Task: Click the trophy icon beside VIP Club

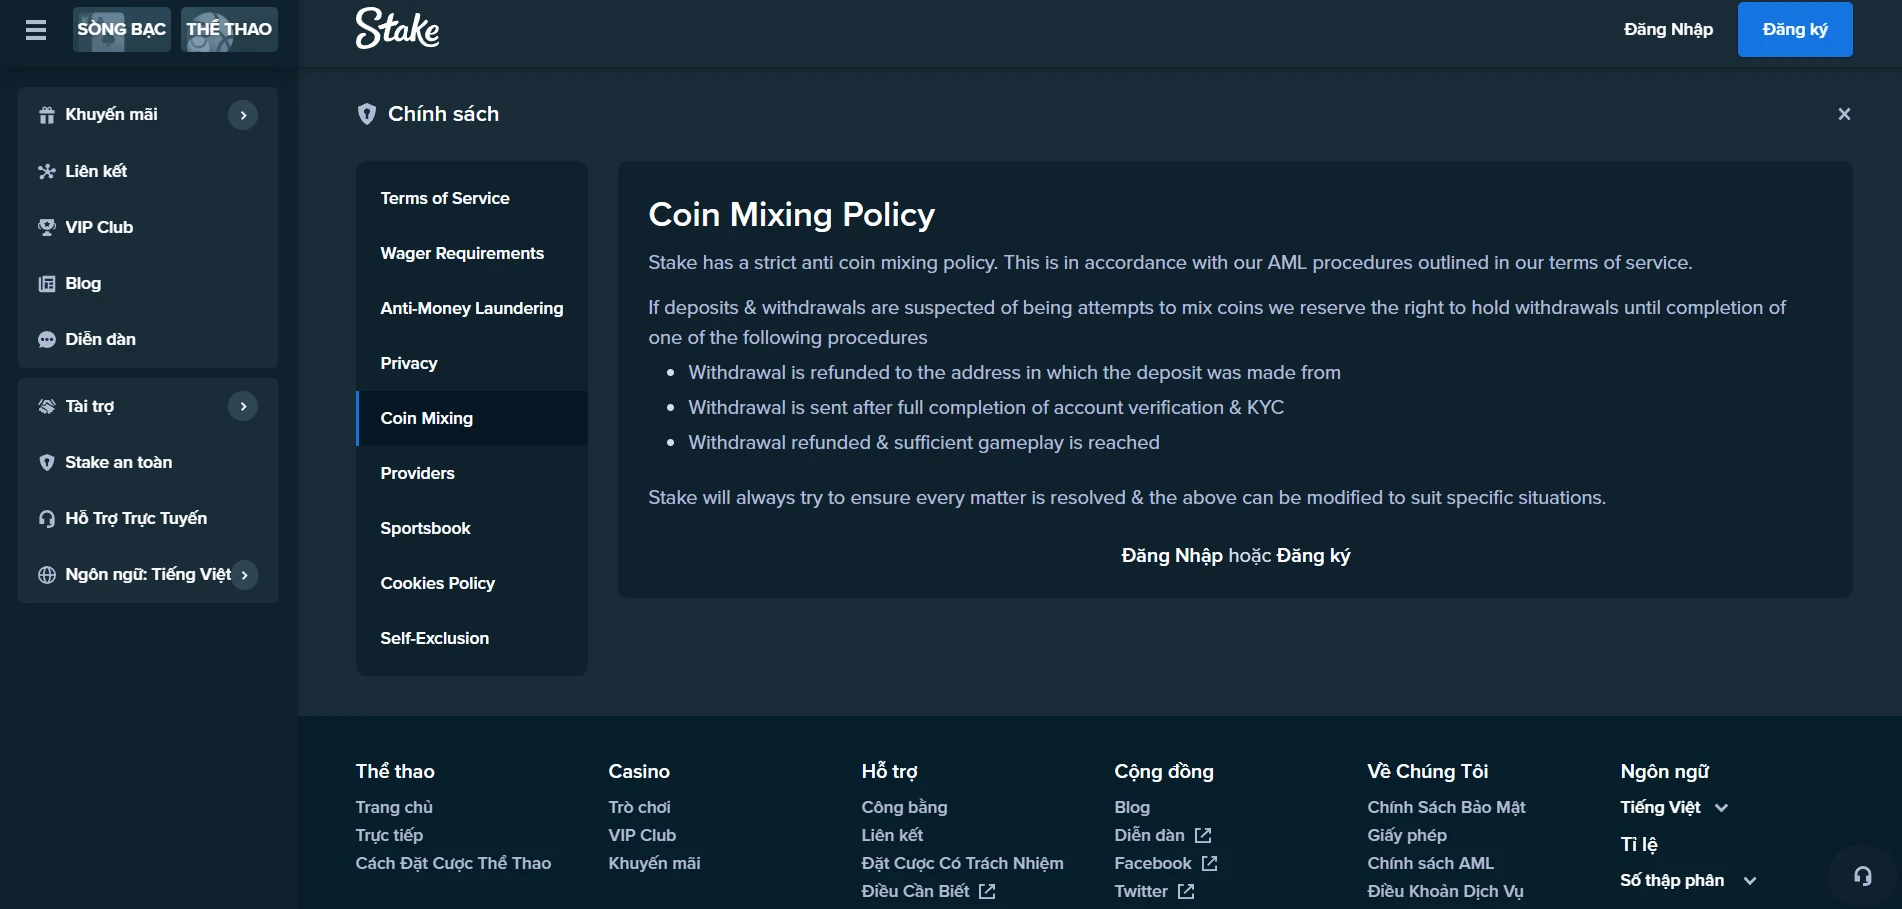Action: click(x=46, y=227)
